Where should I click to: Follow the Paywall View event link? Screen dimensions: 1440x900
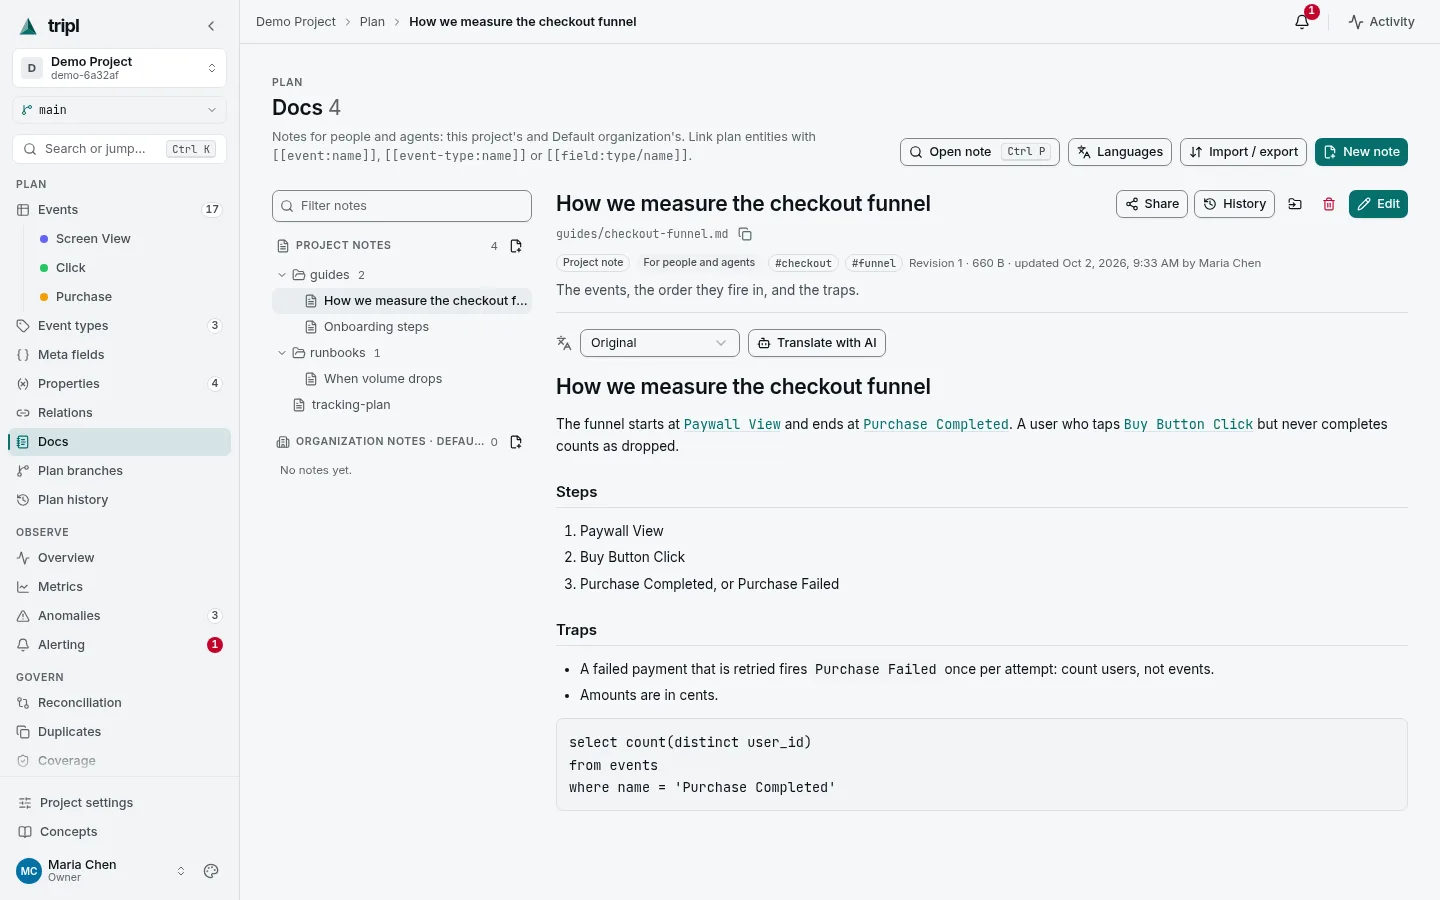(732, 424)
